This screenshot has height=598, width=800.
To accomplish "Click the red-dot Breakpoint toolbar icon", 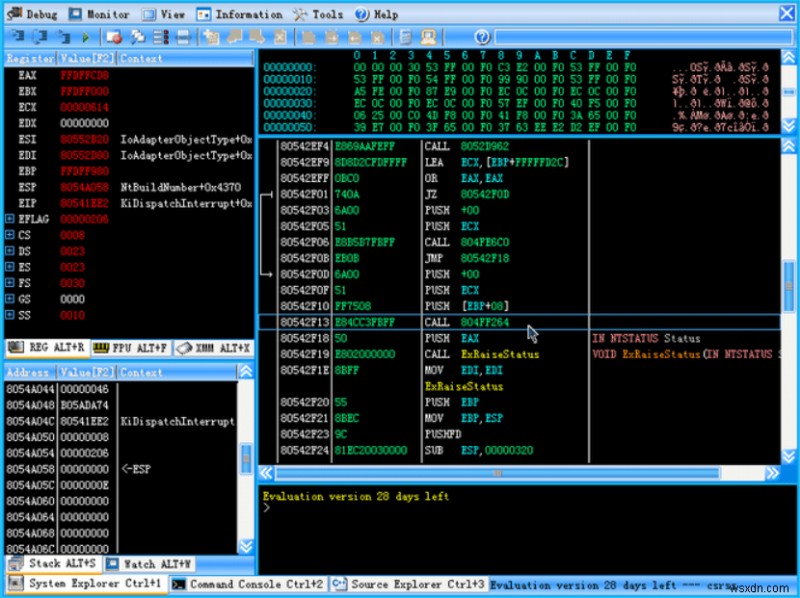I will (114, 37).
